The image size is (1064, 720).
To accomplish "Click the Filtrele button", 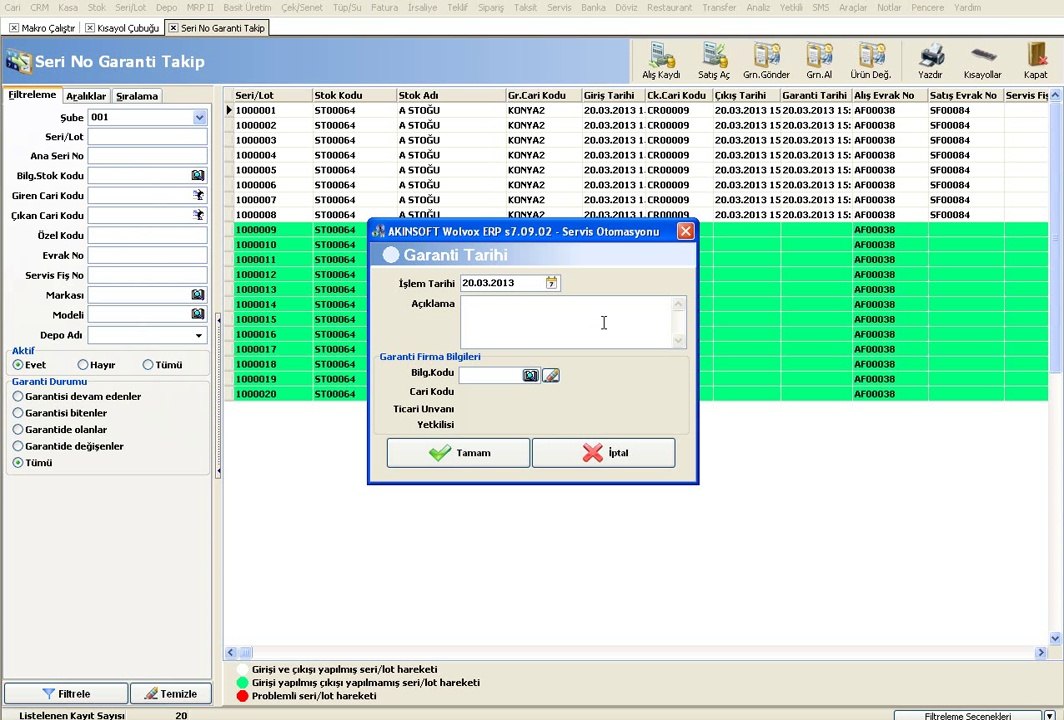I will pos(66,694).
